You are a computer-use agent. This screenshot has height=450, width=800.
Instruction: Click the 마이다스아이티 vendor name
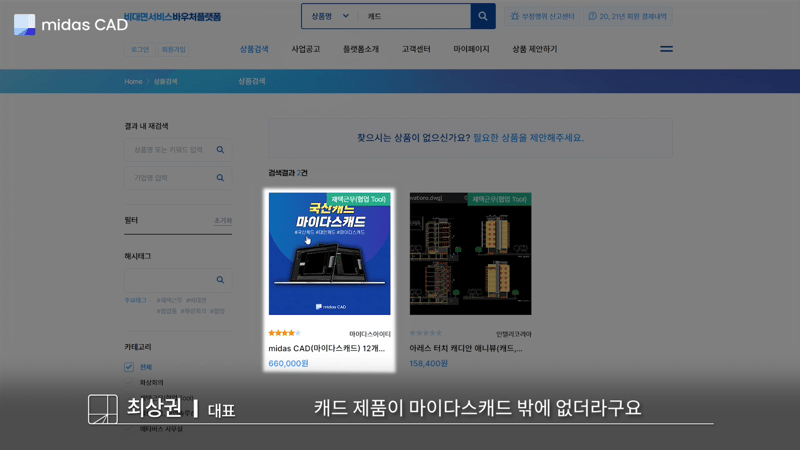coord(370,334)
